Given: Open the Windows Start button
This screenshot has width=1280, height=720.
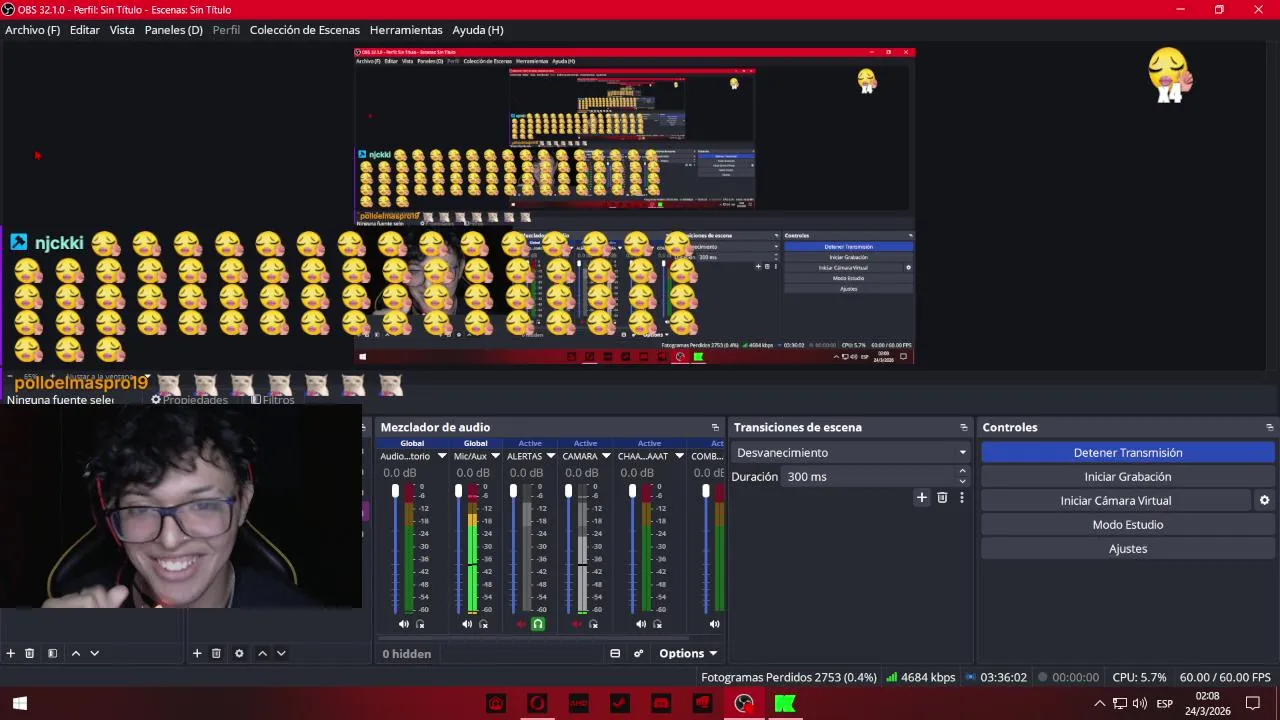Looking at the screenshot, I should [x=19, y=703].
